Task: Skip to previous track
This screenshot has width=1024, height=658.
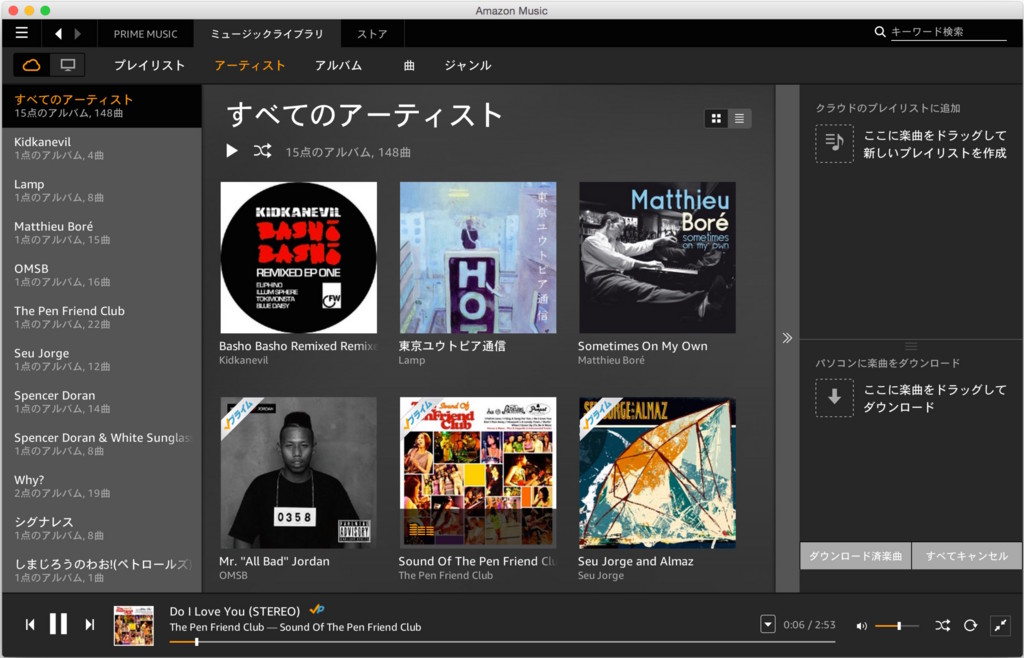Action: pos(30,625)
